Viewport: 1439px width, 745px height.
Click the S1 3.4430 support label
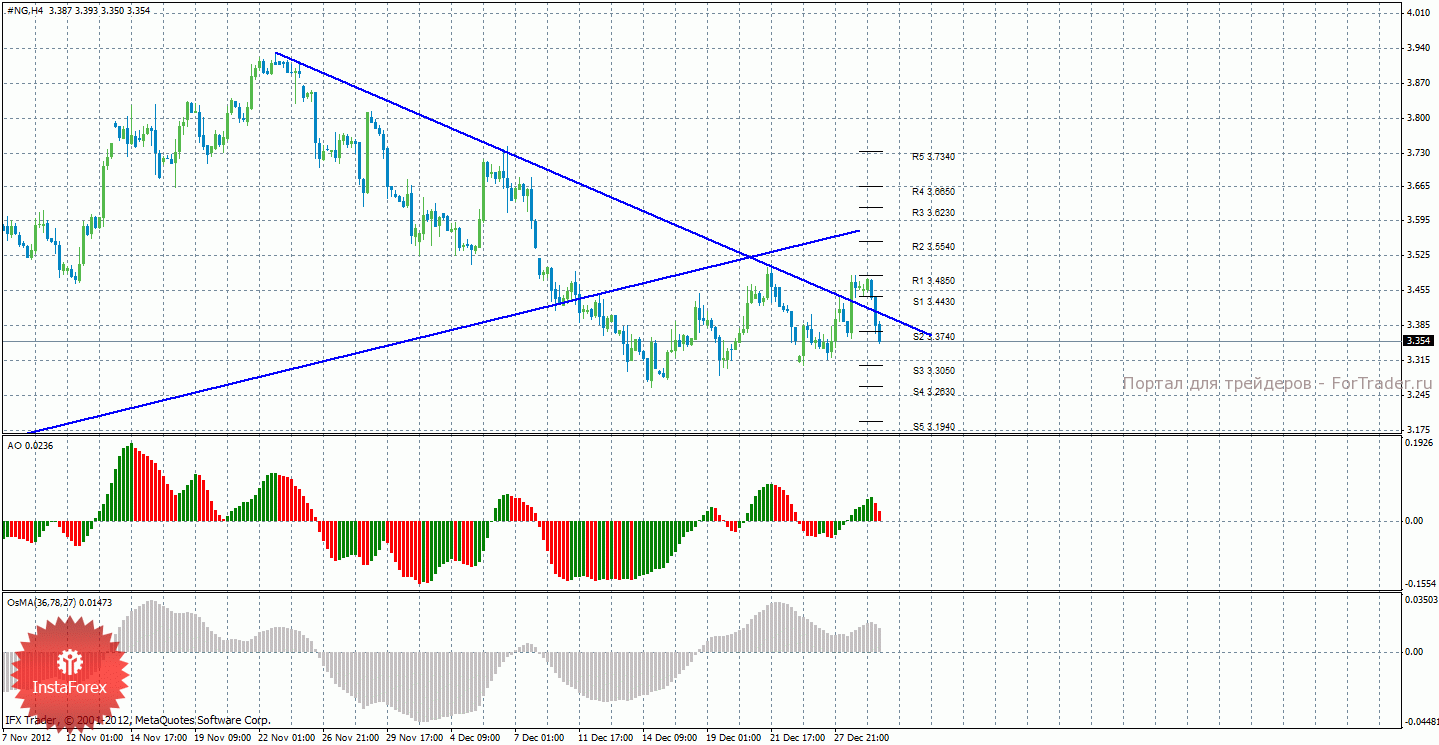click(933, 301)
